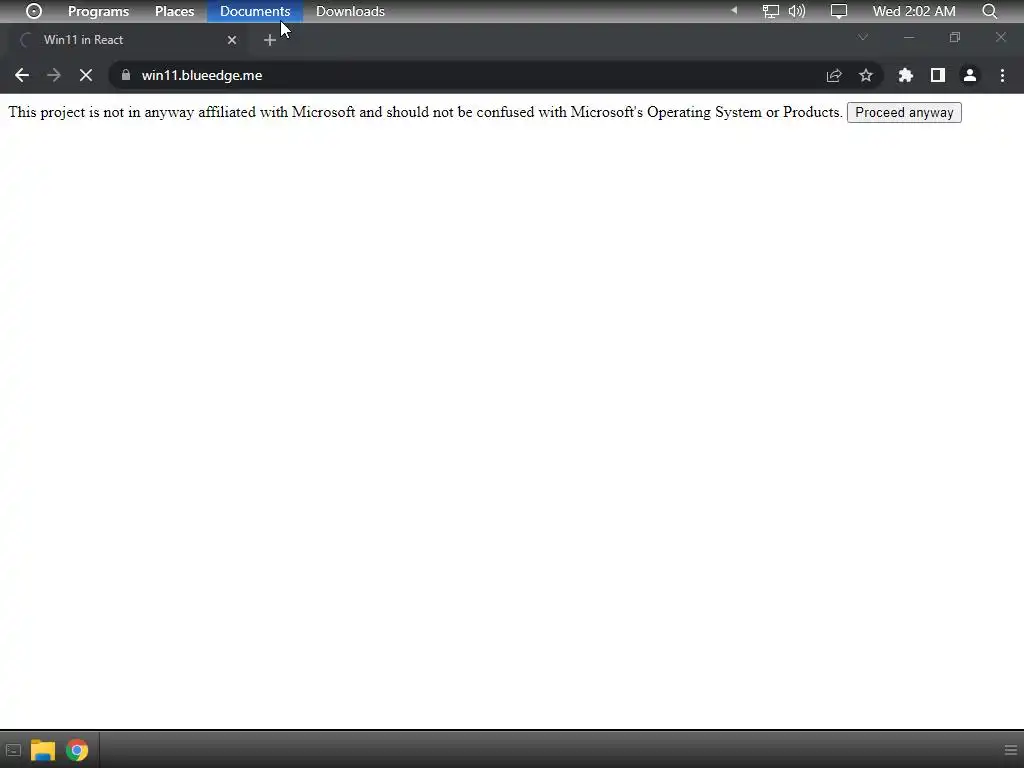Expand the system tray arrow

coord(734,10)
